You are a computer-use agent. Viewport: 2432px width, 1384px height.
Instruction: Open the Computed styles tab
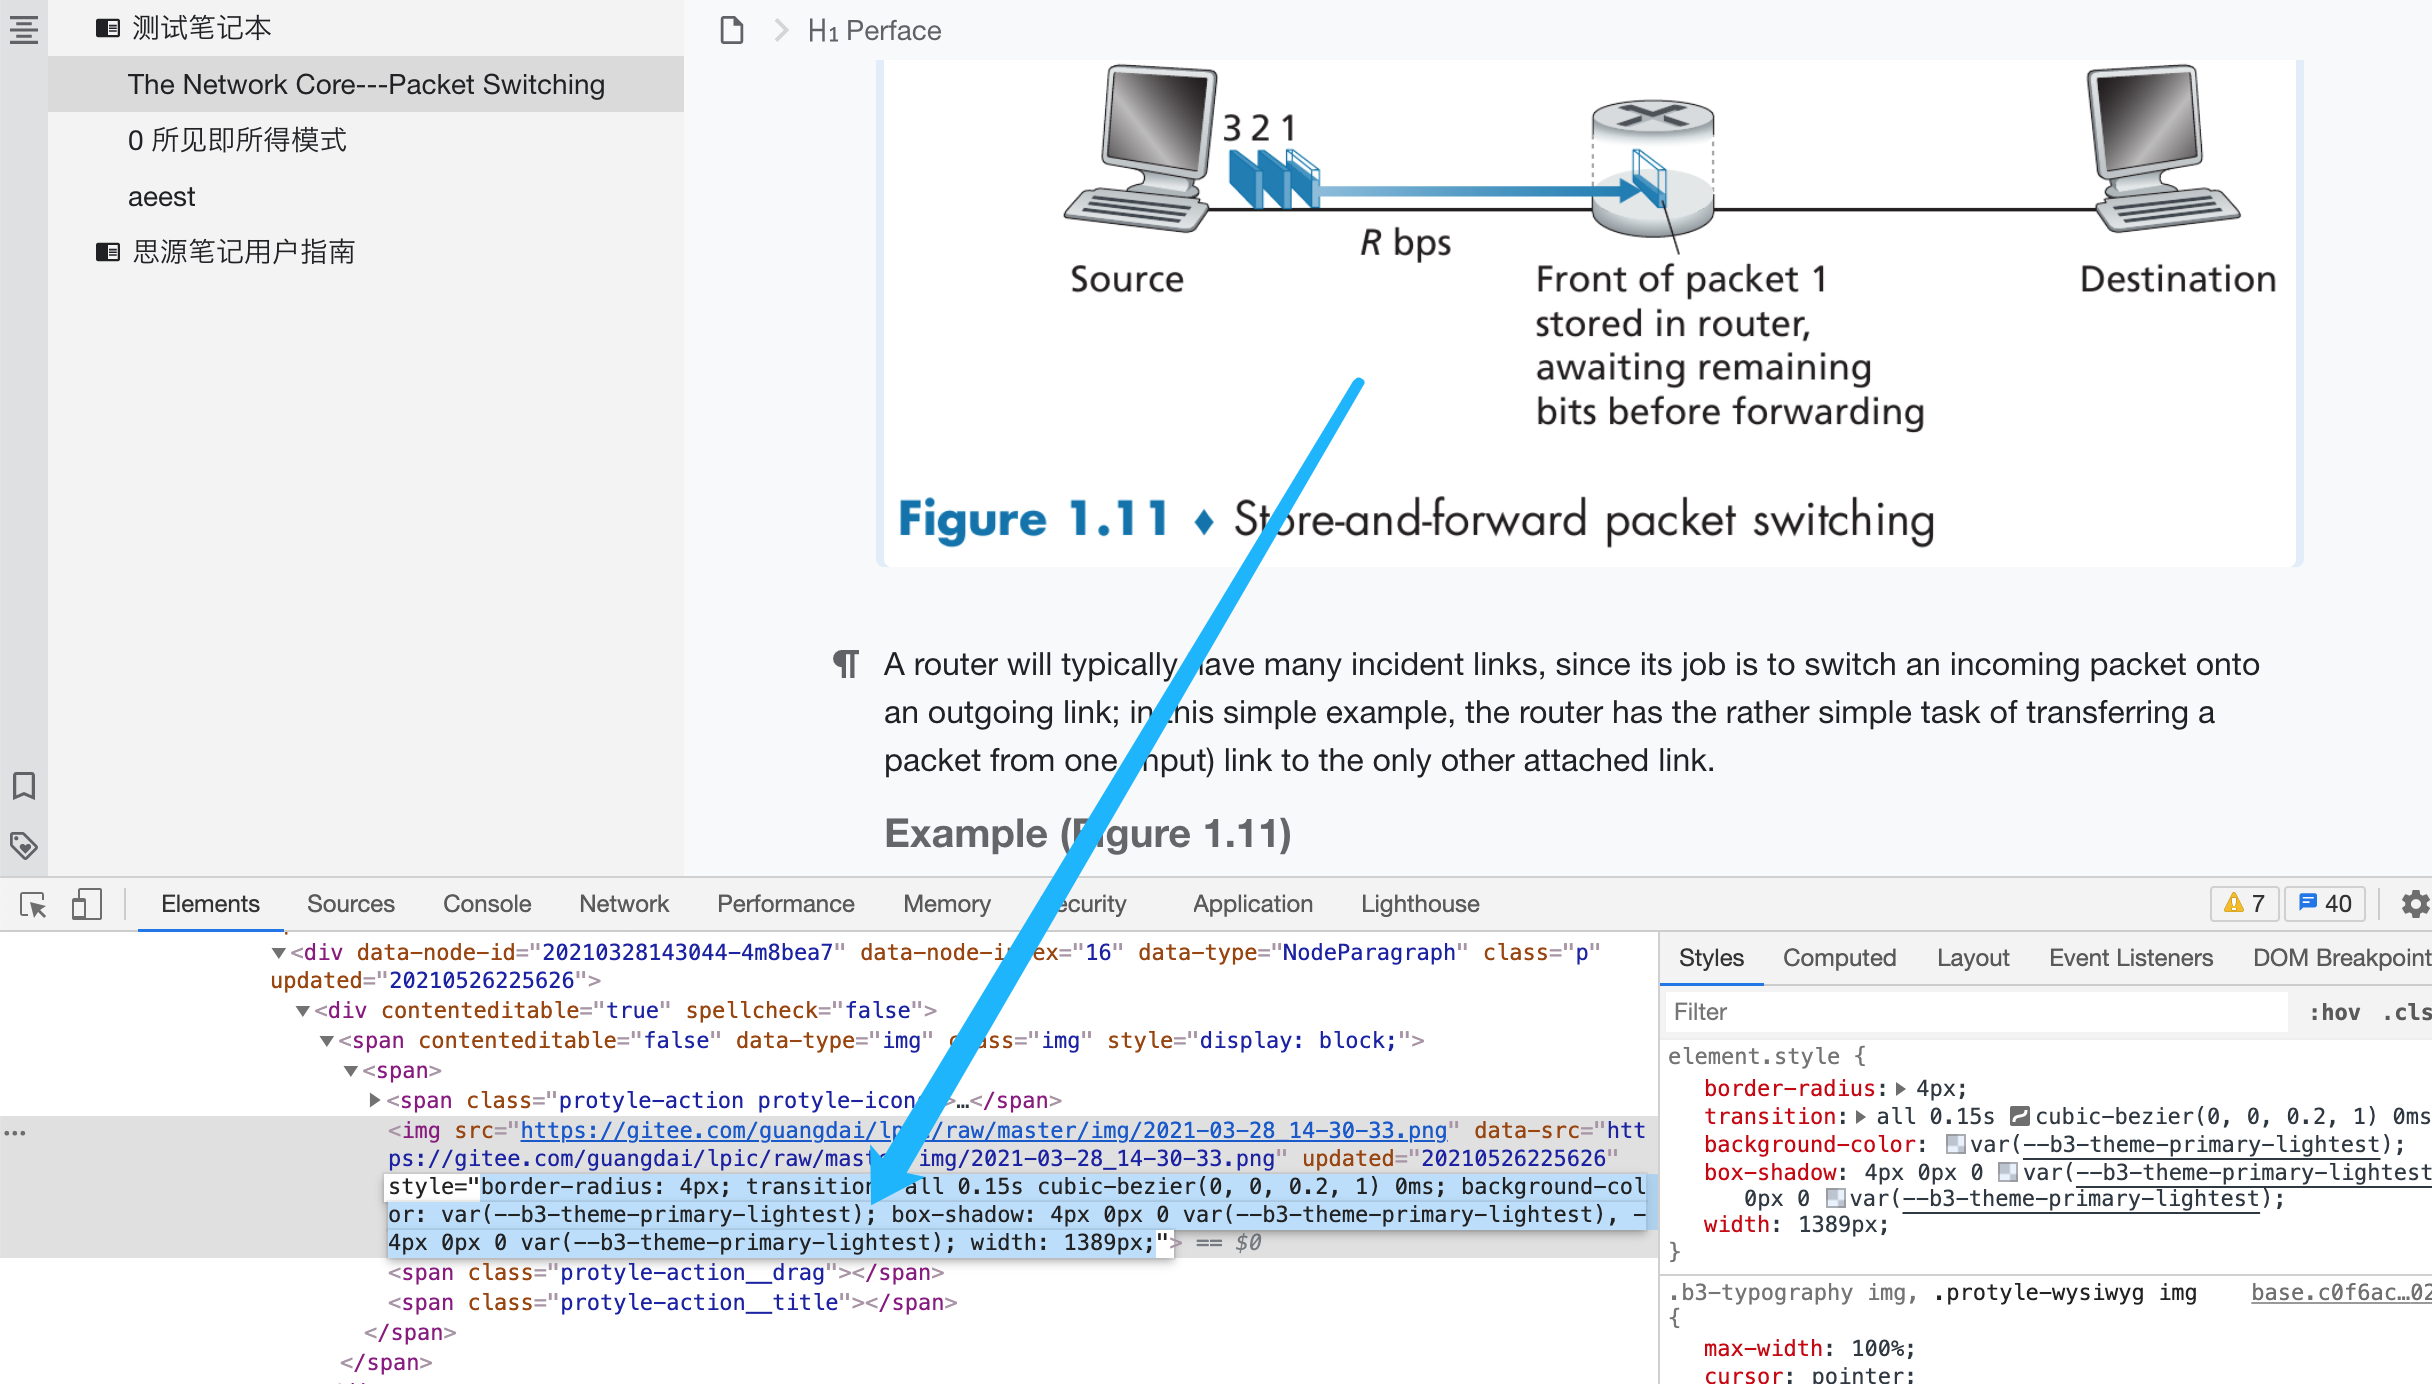click(x=1839, y=957)
